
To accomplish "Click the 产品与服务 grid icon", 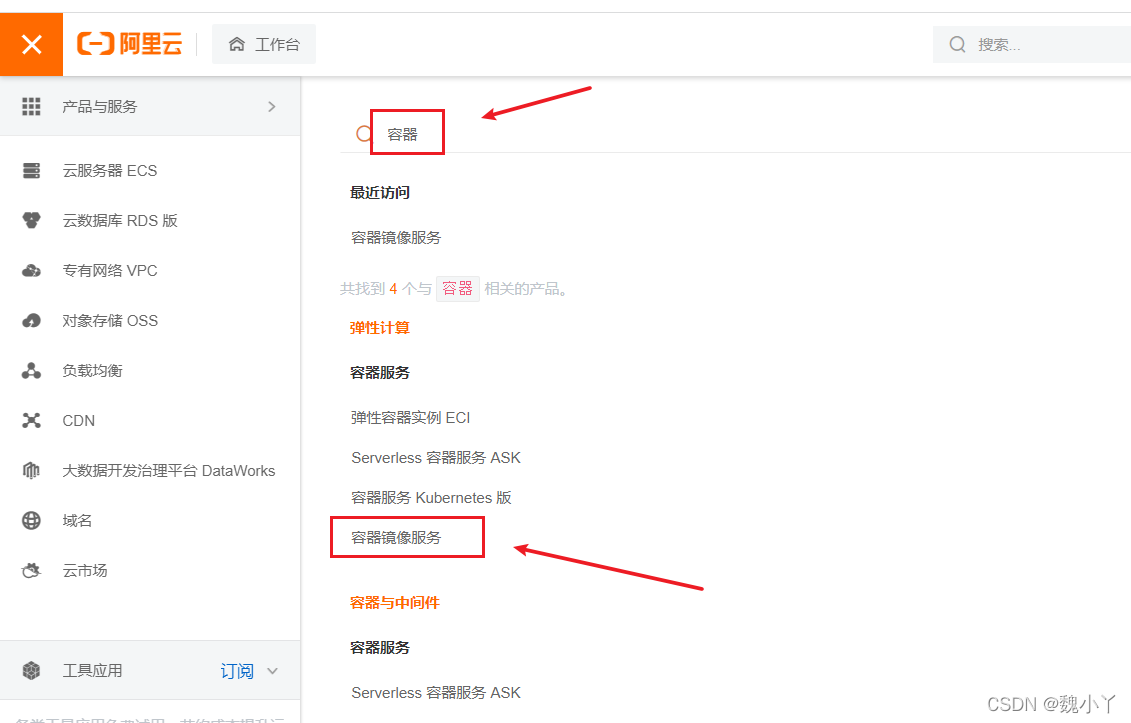I will 31,107.
